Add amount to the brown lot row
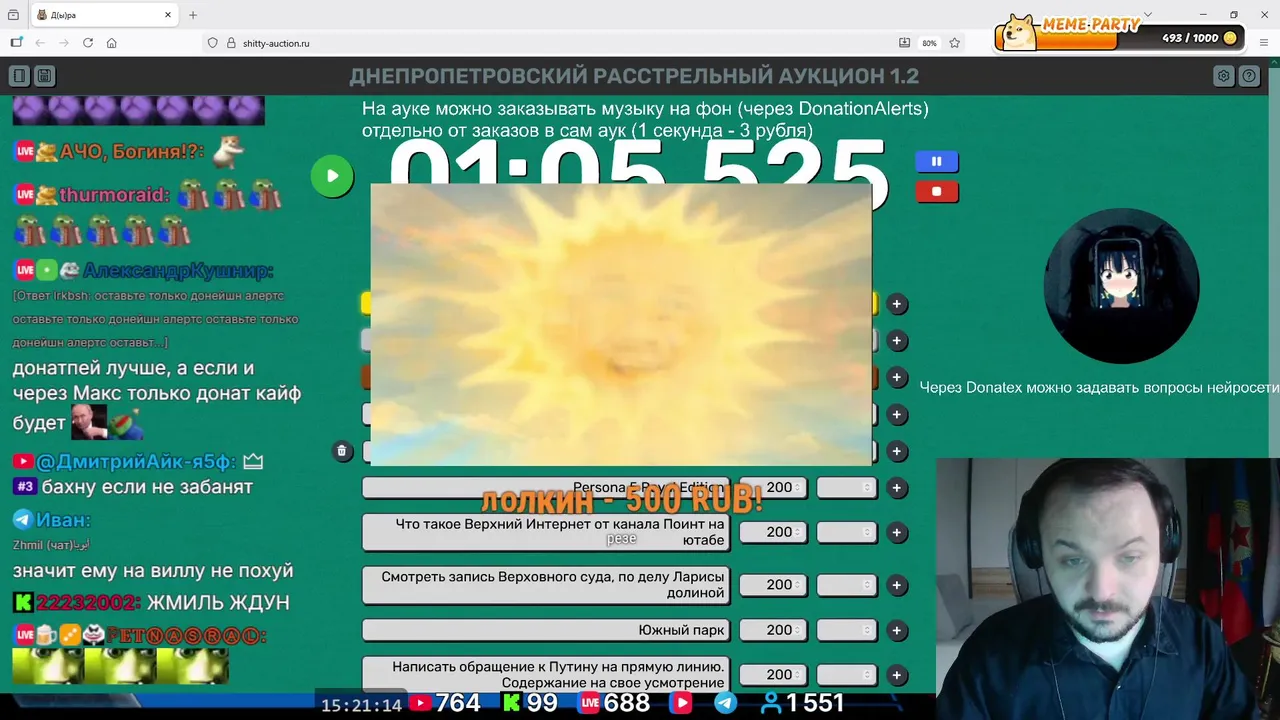 coord(897,378)
